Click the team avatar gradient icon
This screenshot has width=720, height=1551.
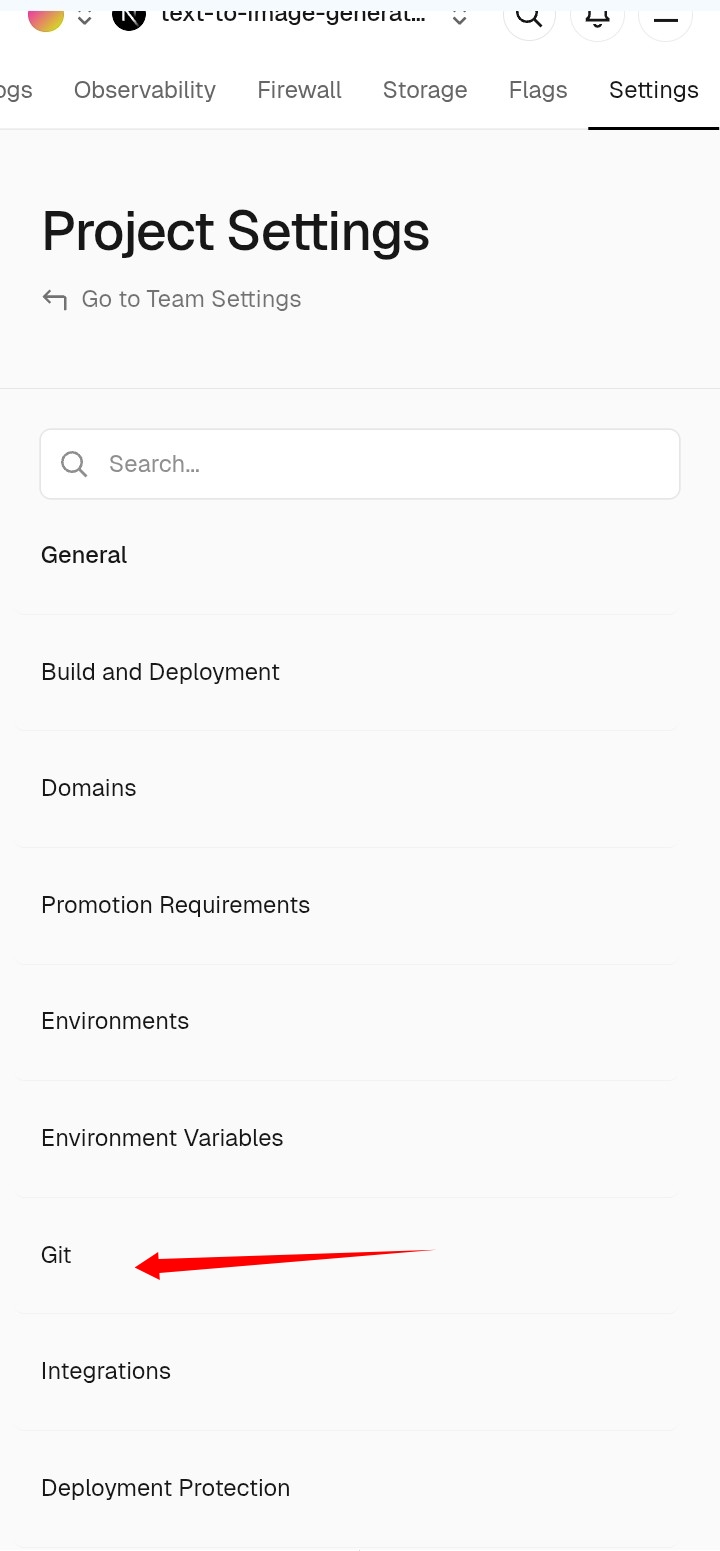pyautogui.click(x=46, y=16)
